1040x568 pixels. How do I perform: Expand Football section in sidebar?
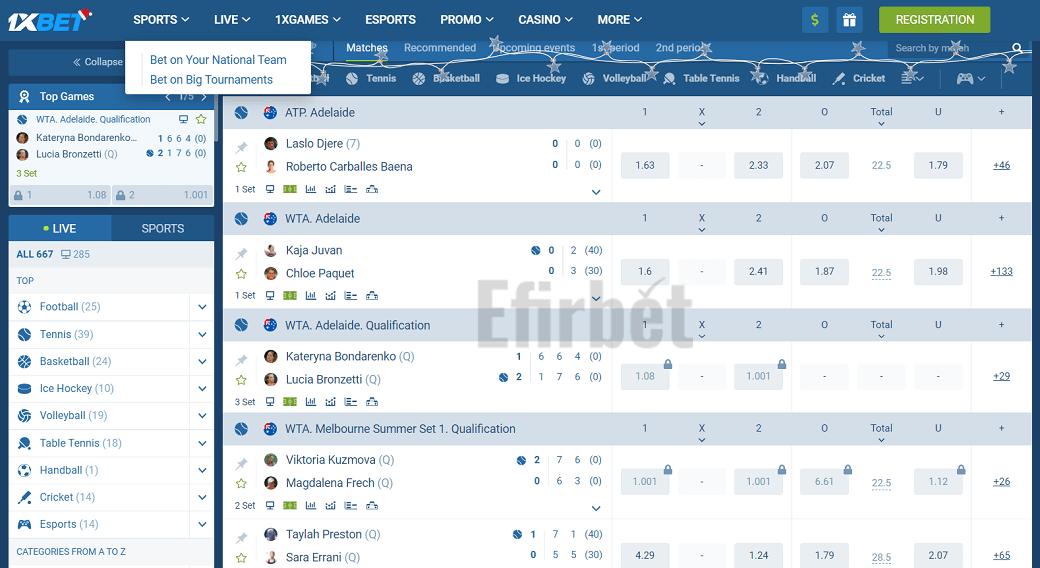[x=202, y=307]
